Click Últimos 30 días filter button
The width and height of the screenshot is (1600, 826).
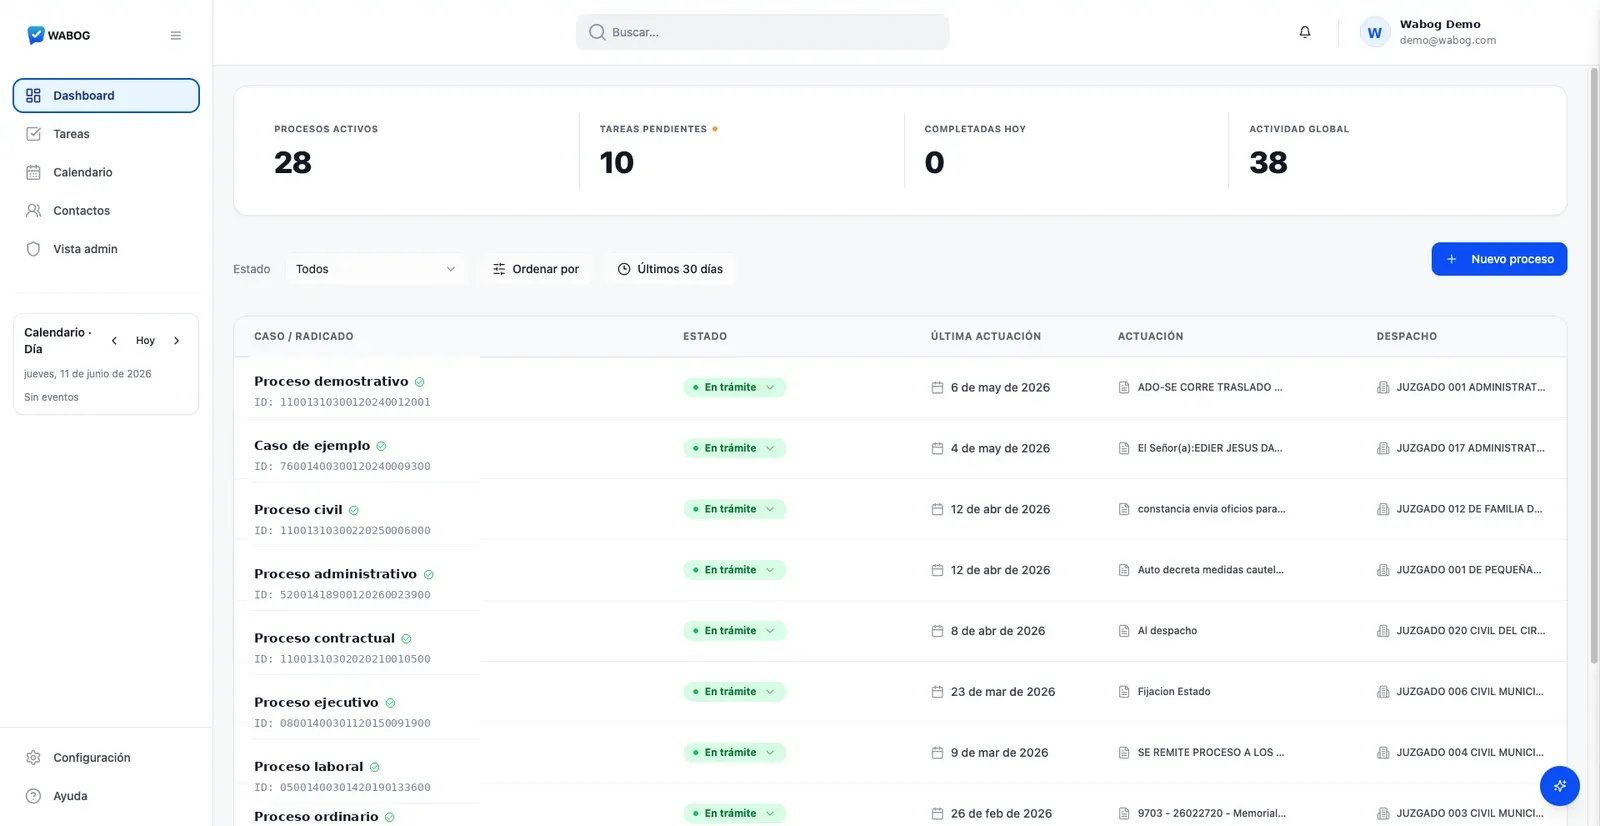click(670, 269)
